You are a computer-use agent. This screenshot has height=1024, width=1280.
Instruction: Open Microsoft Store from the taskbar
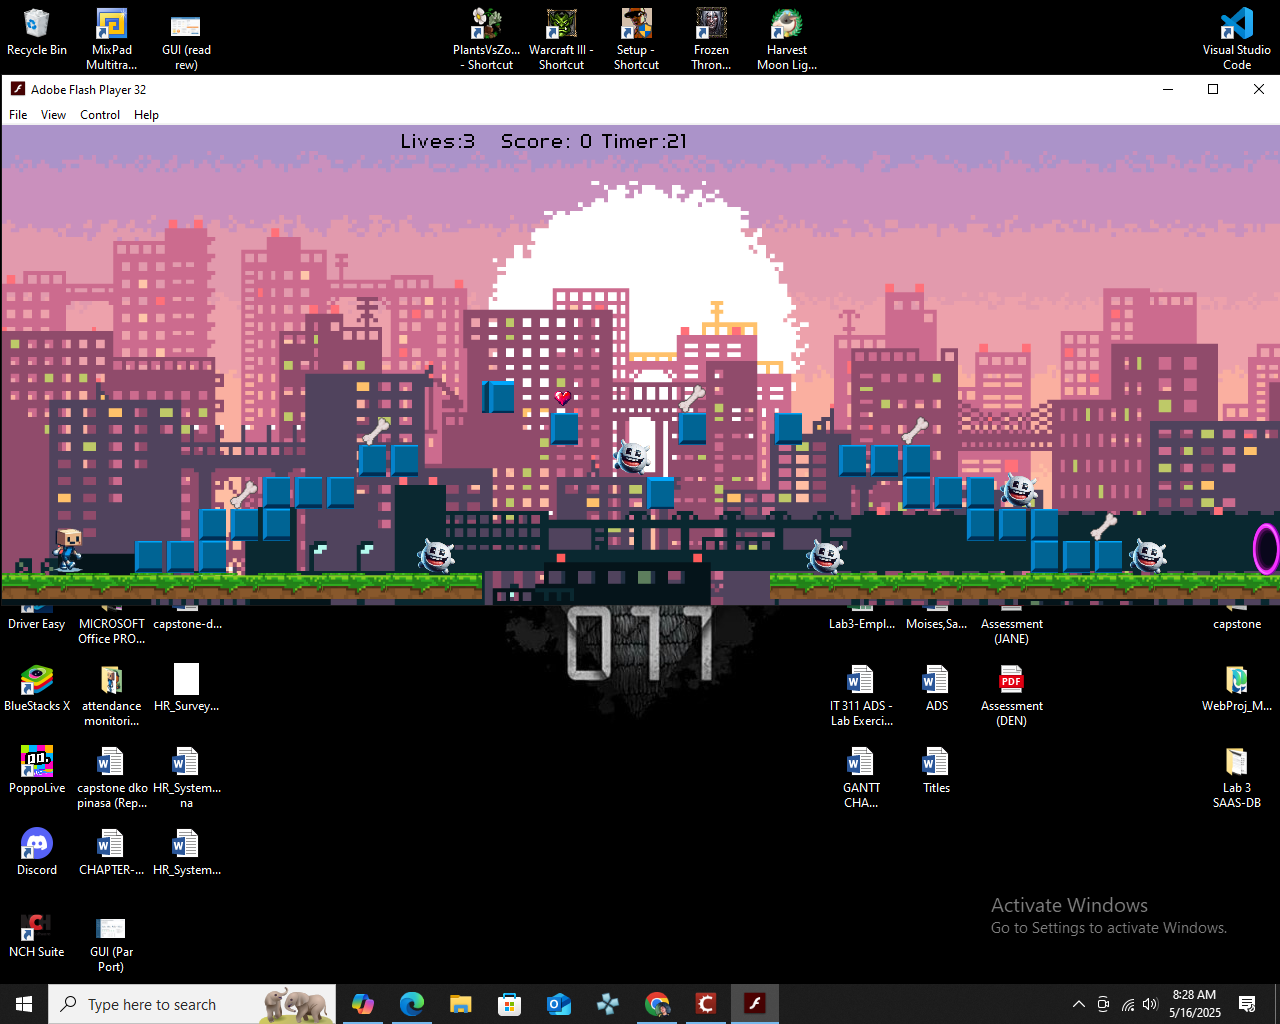click(510, 1004)
